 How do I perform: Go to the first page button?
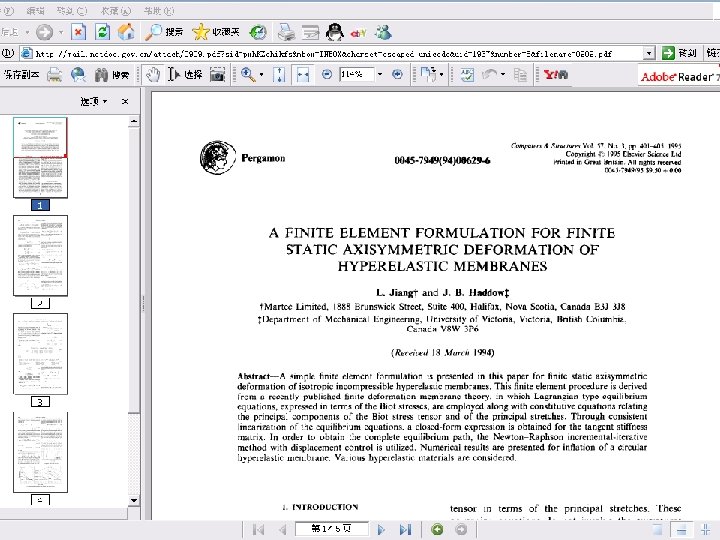[258, 529]
